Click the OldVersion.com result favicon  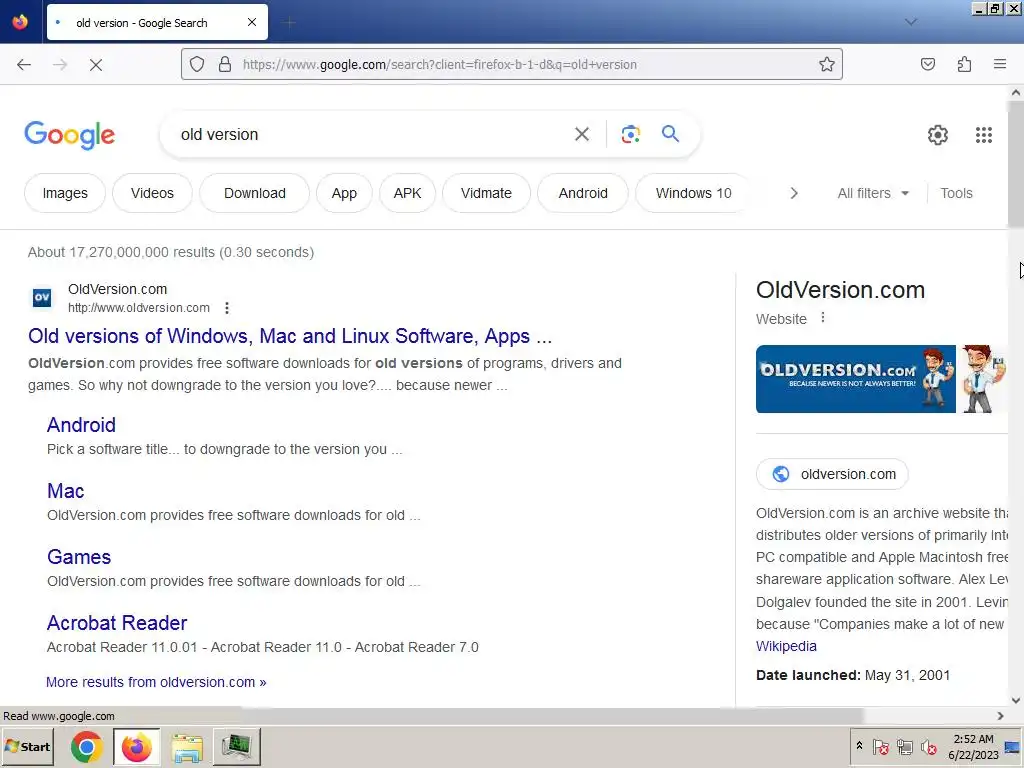42,298
